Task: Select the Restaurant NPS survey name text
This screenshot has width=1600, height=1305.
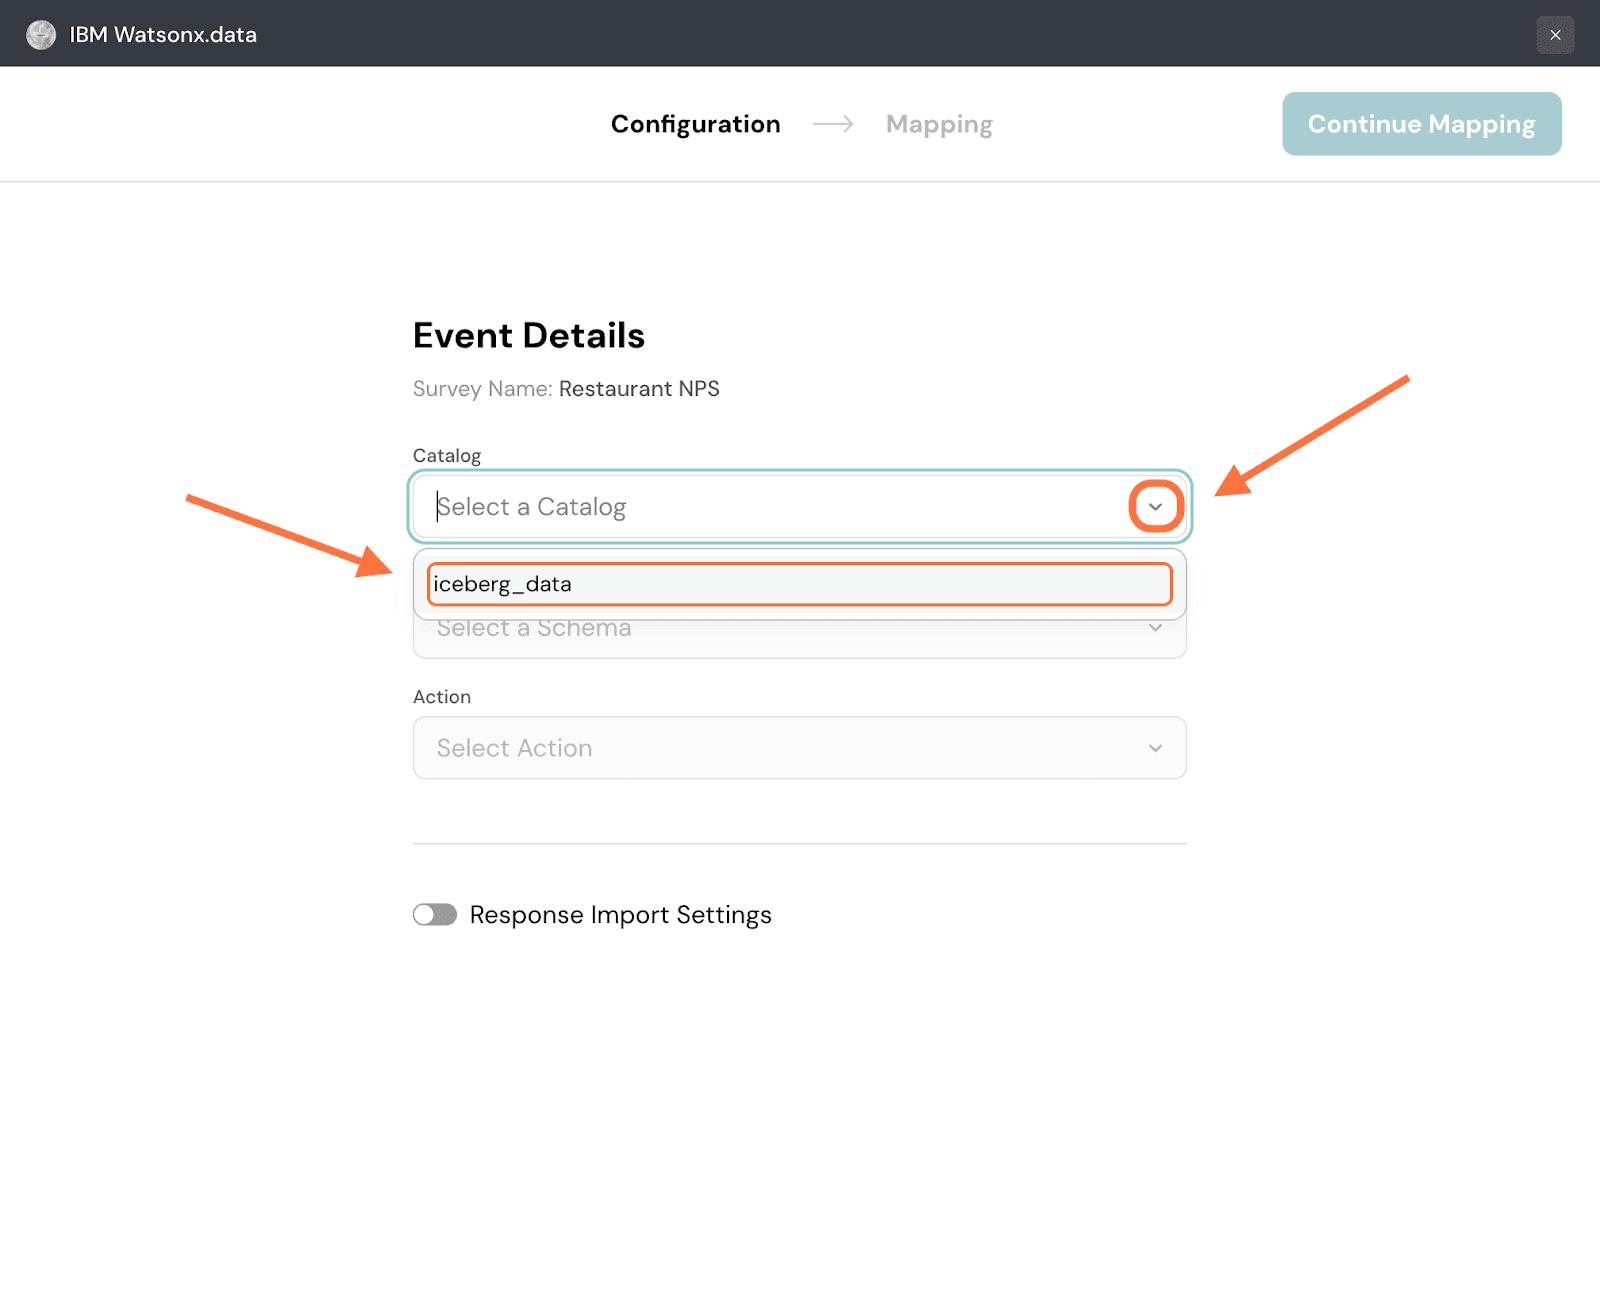Action: coord(639,389)
